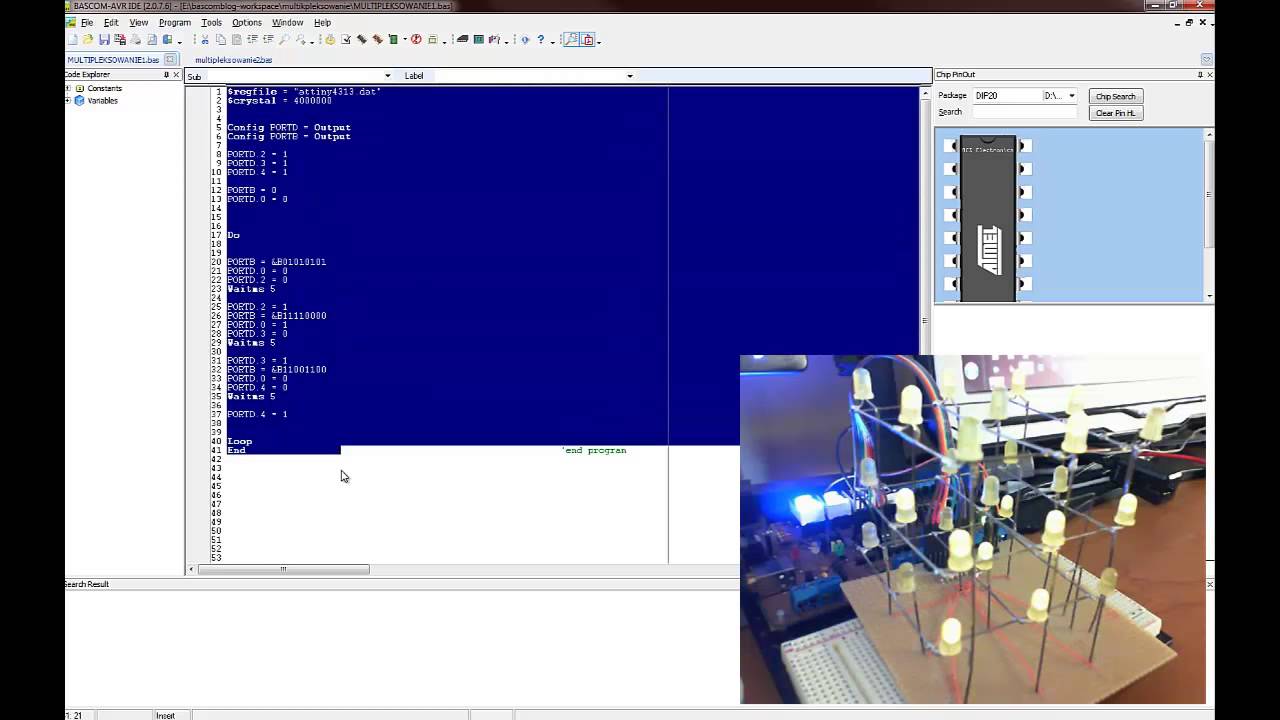Click the Print toolbar icon
This screenshot has height=720, width=1280.
point(135,40)
